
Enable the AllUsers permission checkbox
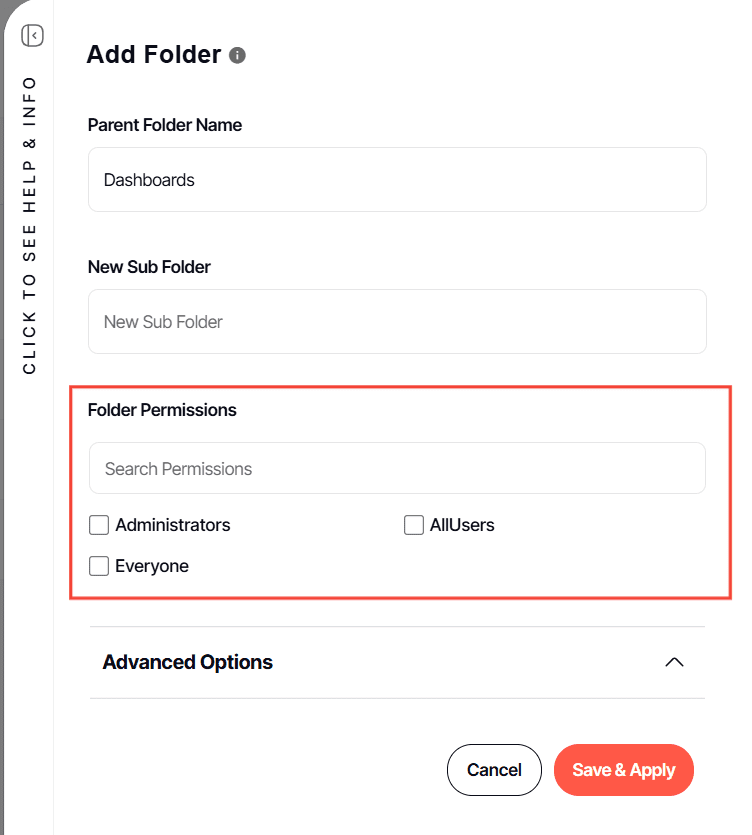click(x=414, y=525)
